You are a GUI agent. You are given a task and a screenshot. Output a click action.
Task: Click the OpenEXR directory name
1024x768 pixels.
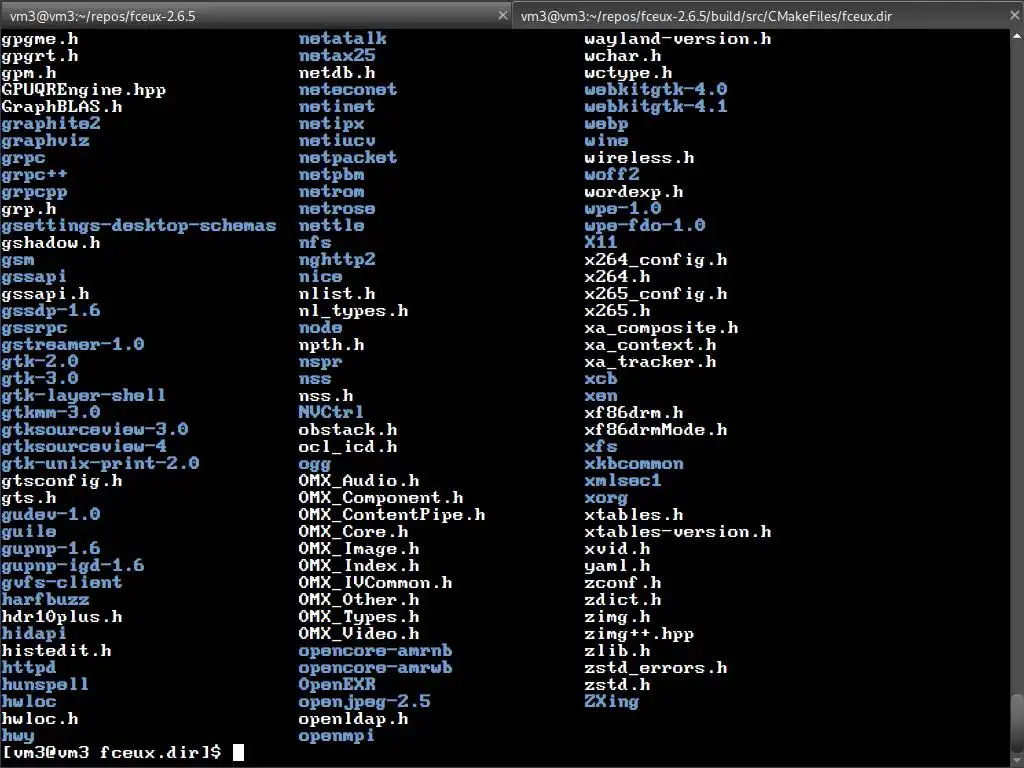pyautogui.click(x=337, y=684)
